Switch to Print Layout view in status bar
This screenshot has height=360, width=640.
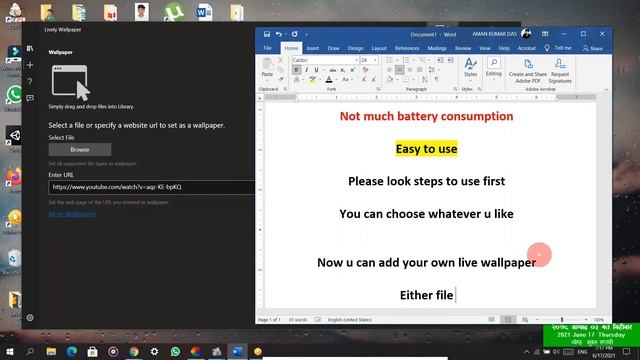(x=508, y=320)
